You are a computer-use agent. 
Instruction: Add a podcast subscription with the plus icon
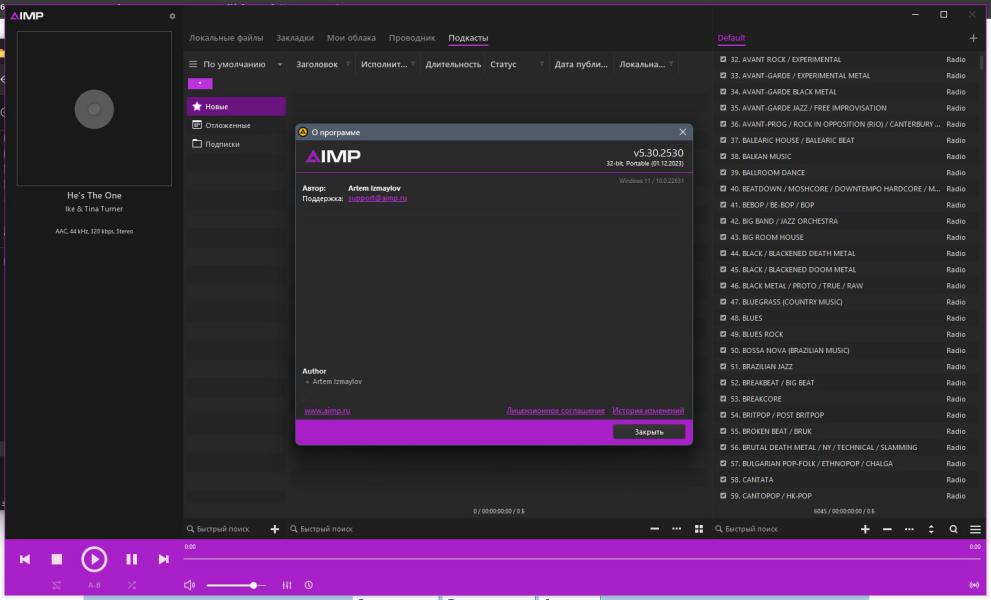tap(275, 529)
